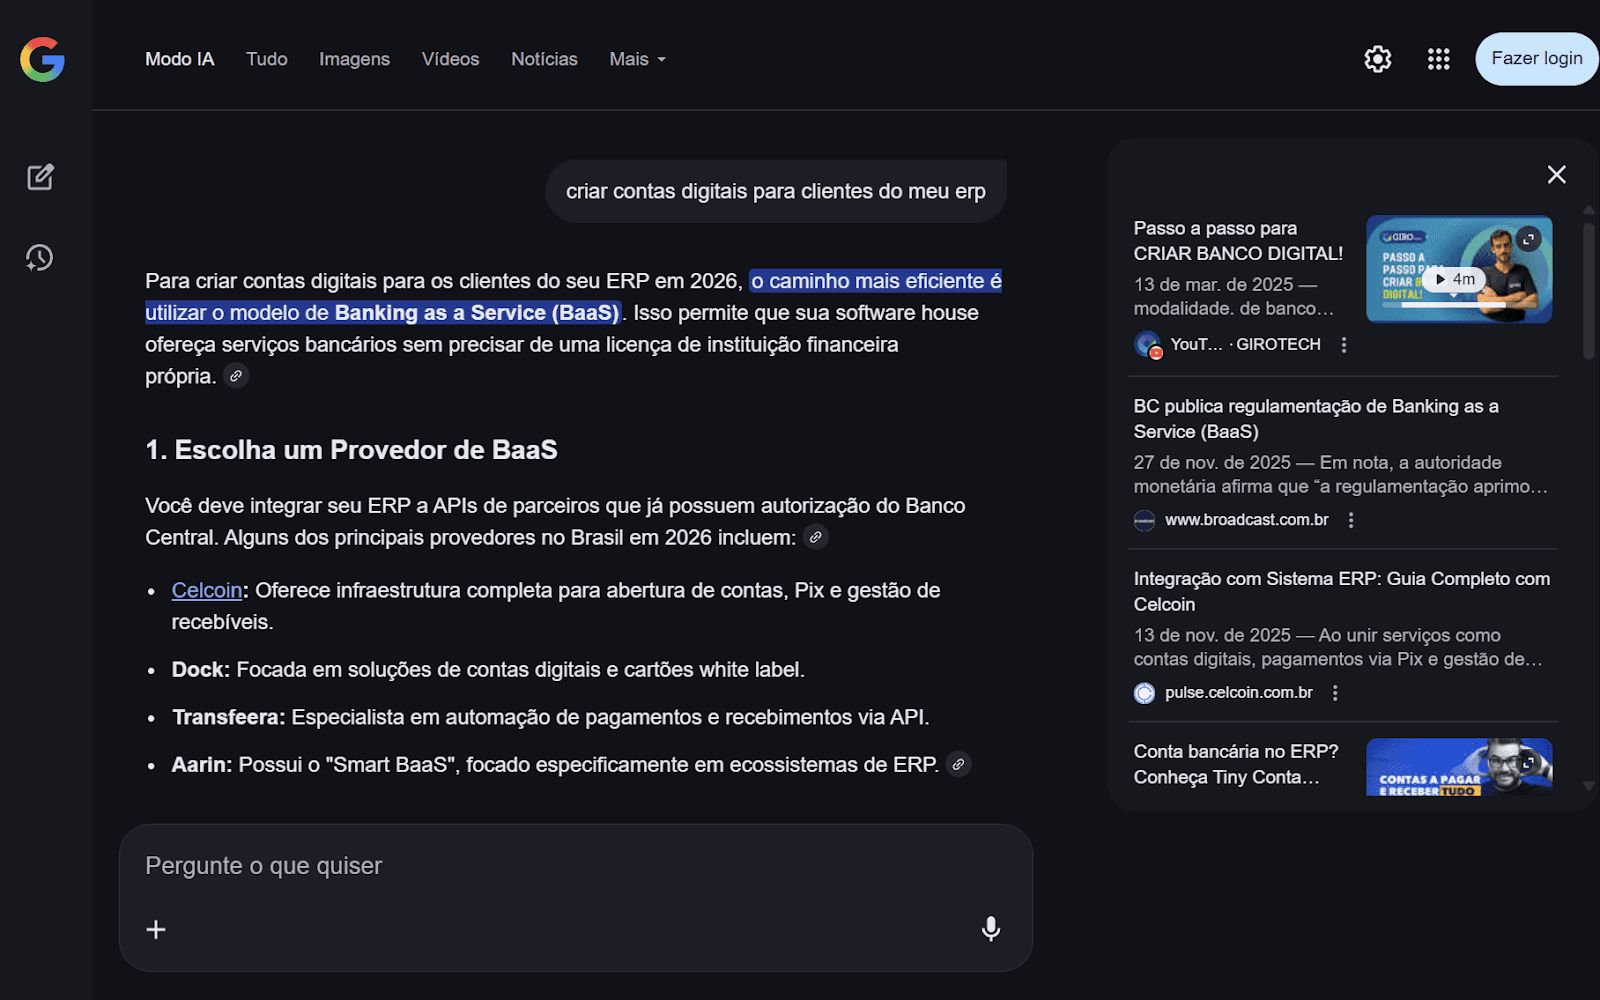Open 'BC publica regulamentação de Banking as a Service' result
Screen dimensions: 1600x1000
(x=1316, y=419)
